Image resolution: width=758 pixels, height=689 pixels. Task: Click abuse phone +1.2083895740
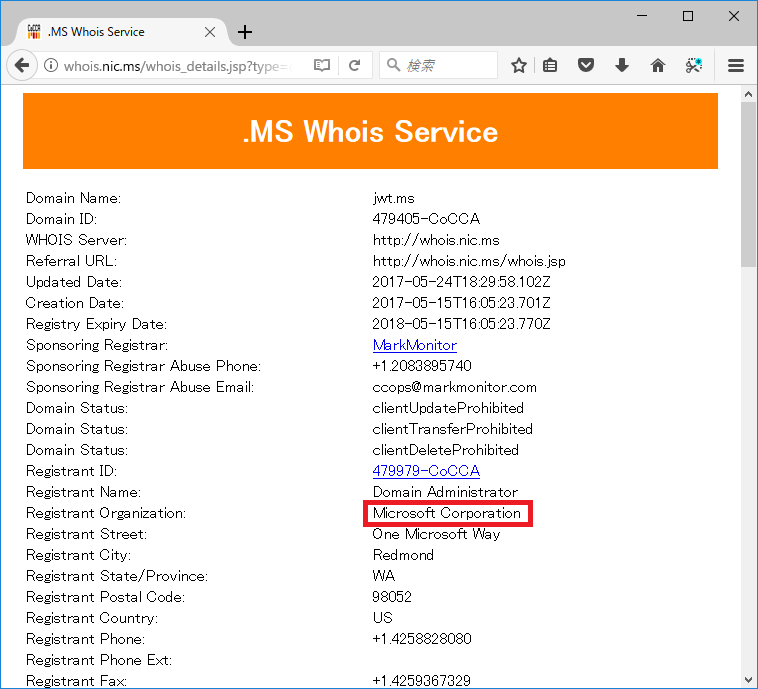coord(422,366)
